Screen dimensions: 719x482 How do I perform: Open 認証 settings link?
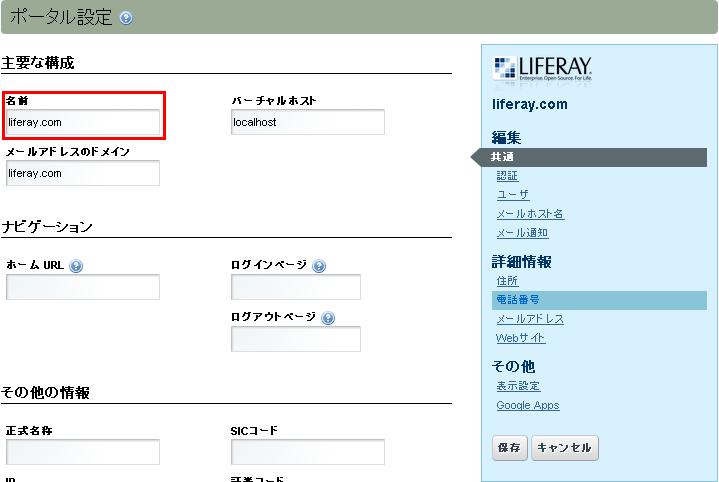507,176
